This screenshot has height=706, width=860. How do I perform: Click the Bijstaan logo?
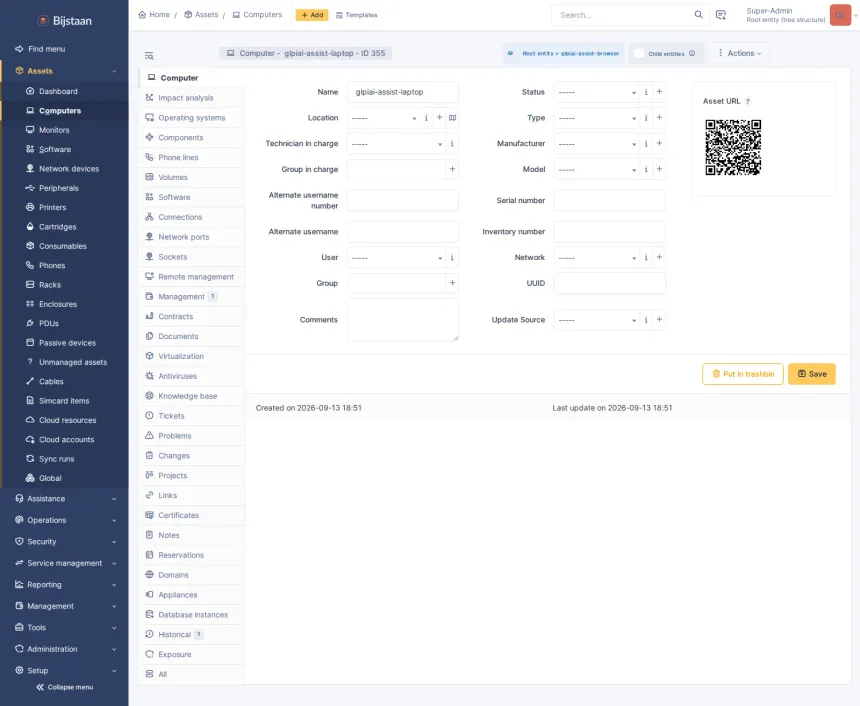pos(64,21)
